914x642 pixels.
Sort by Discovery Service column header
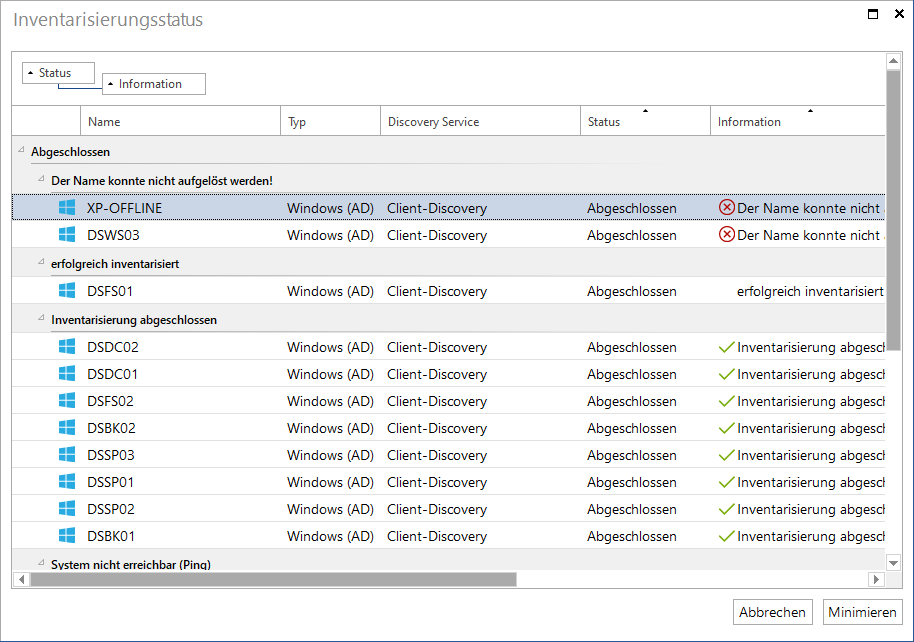[x=480, y=121]
